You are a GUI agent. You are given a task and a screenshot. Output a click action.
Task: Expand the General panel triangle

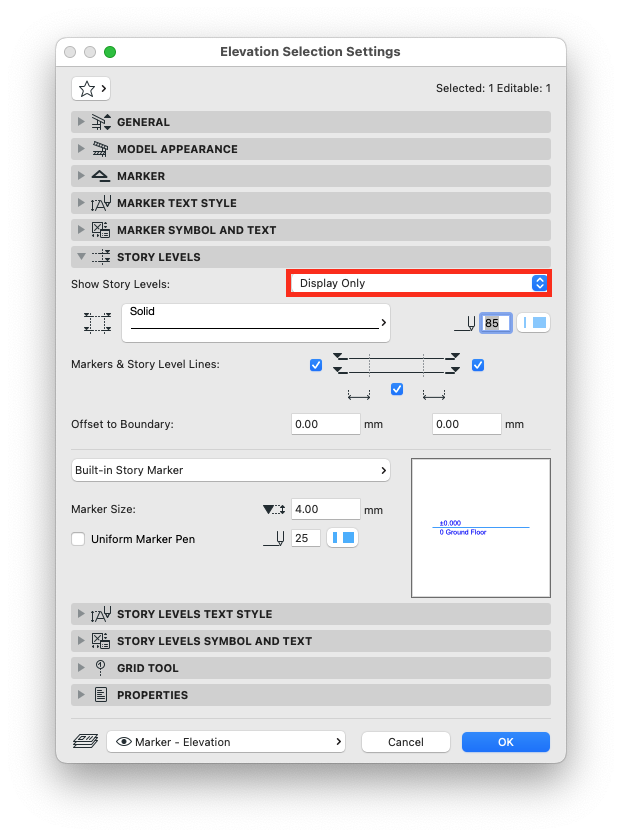[x=81, y=122]
